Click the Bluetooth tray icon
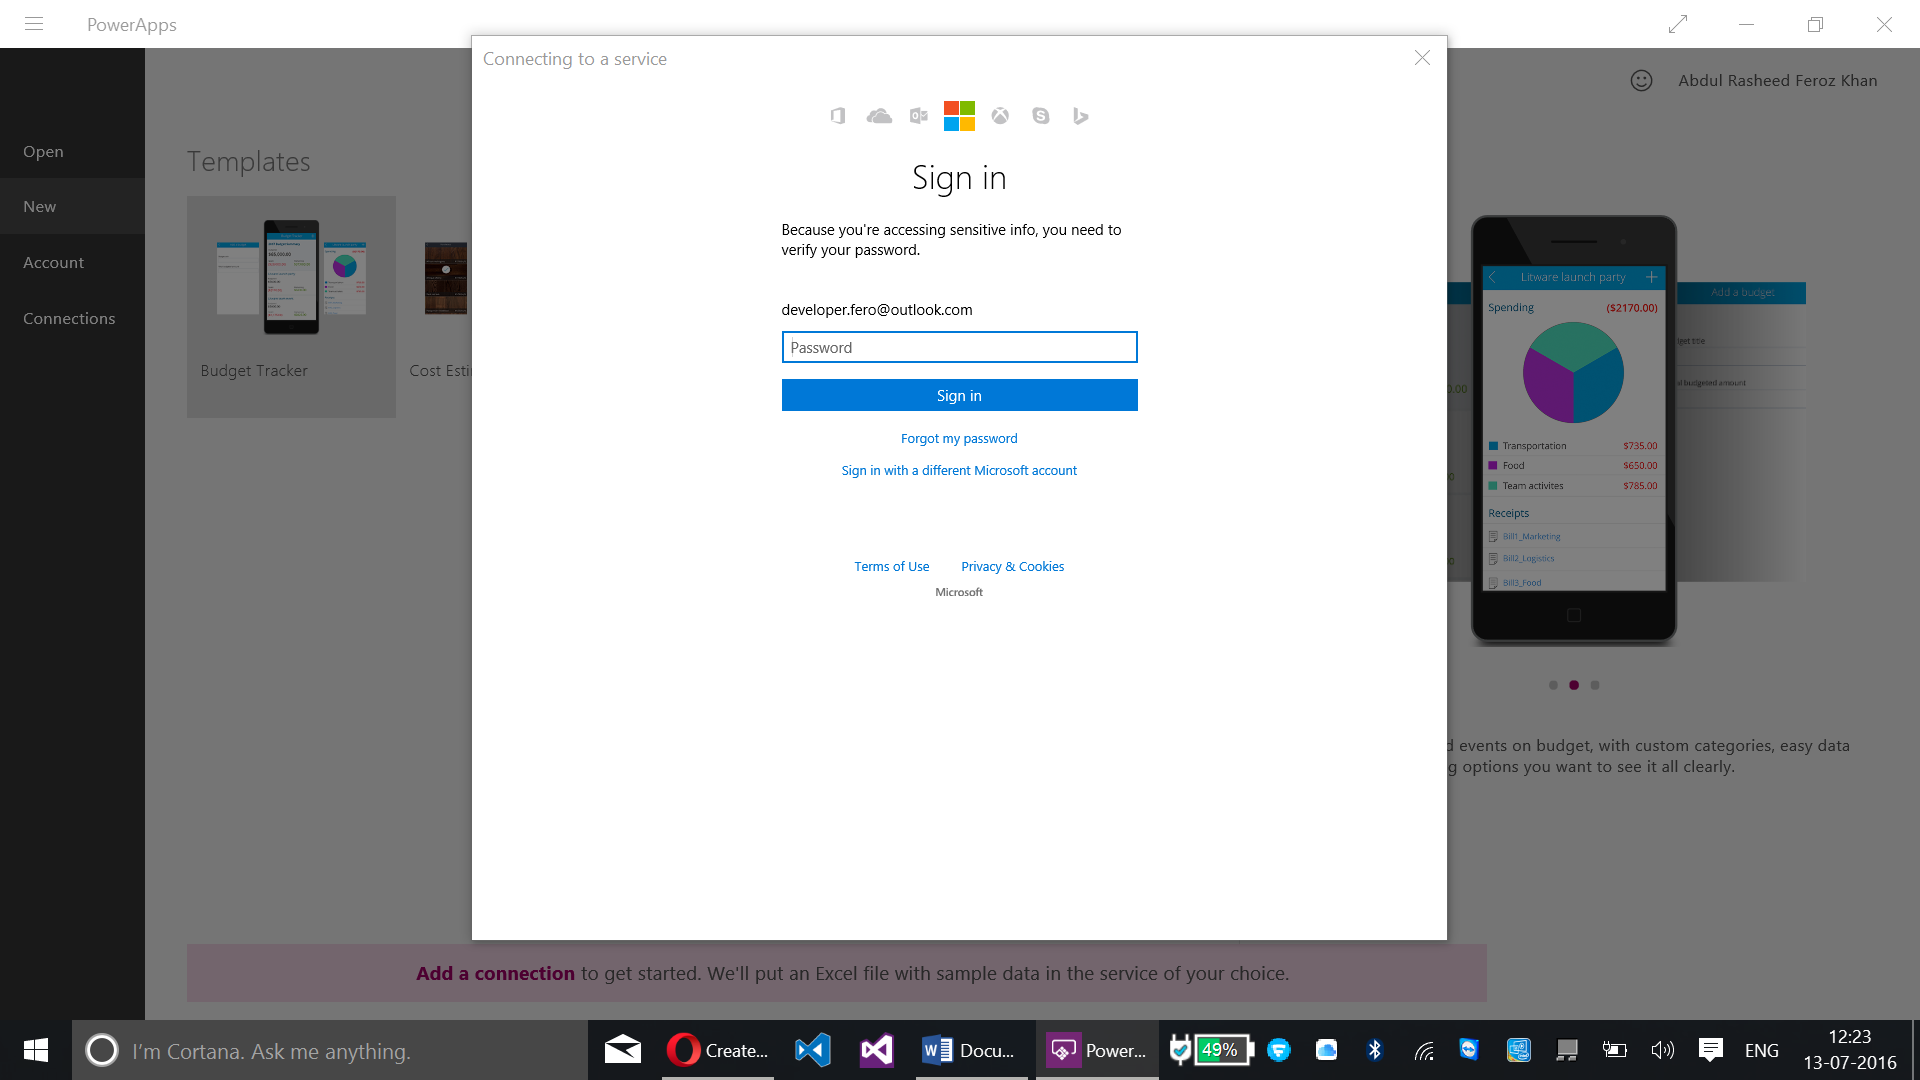Image resolution: width=1920 pixels, height=1080 pixels. (1375, 1050)
